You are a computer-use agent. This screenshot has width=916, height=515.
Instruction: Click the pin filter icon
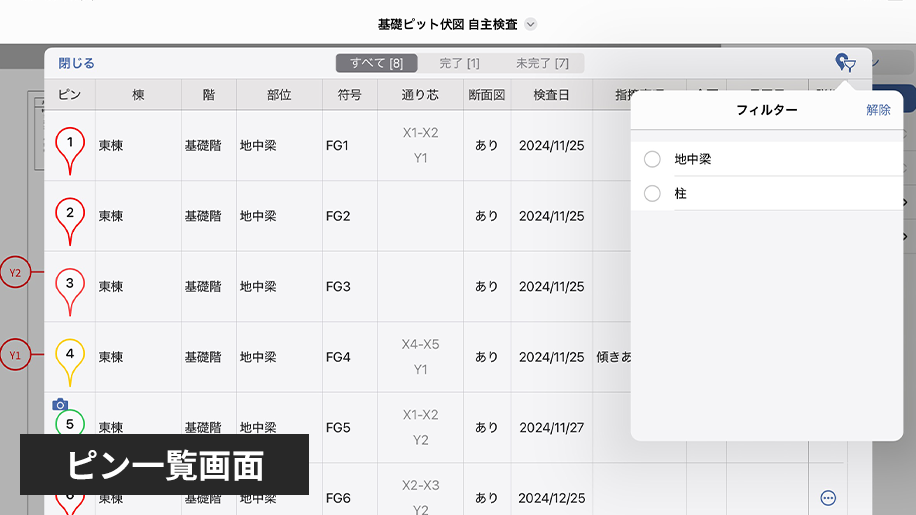click(846, 63)
